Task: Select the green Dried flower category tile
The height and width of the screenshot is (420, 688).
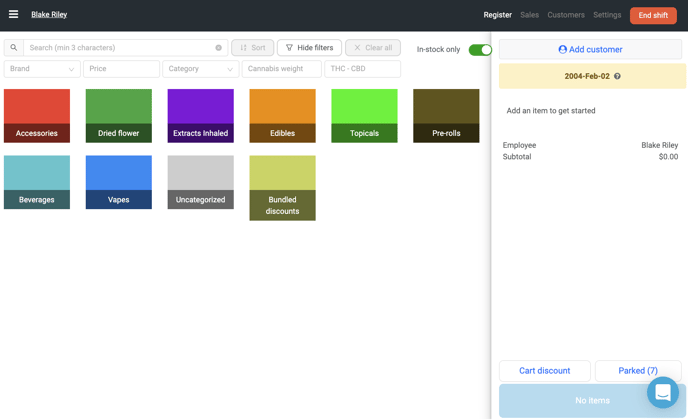Action: click(x=119, y=116)
